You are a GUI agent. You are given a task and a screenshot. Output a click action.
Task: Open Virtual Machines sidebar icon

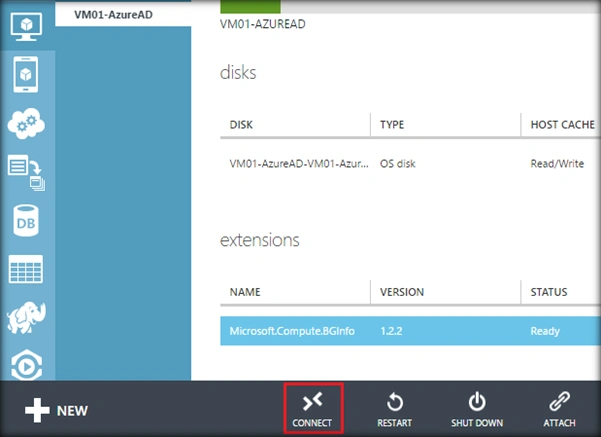(26, 26)
